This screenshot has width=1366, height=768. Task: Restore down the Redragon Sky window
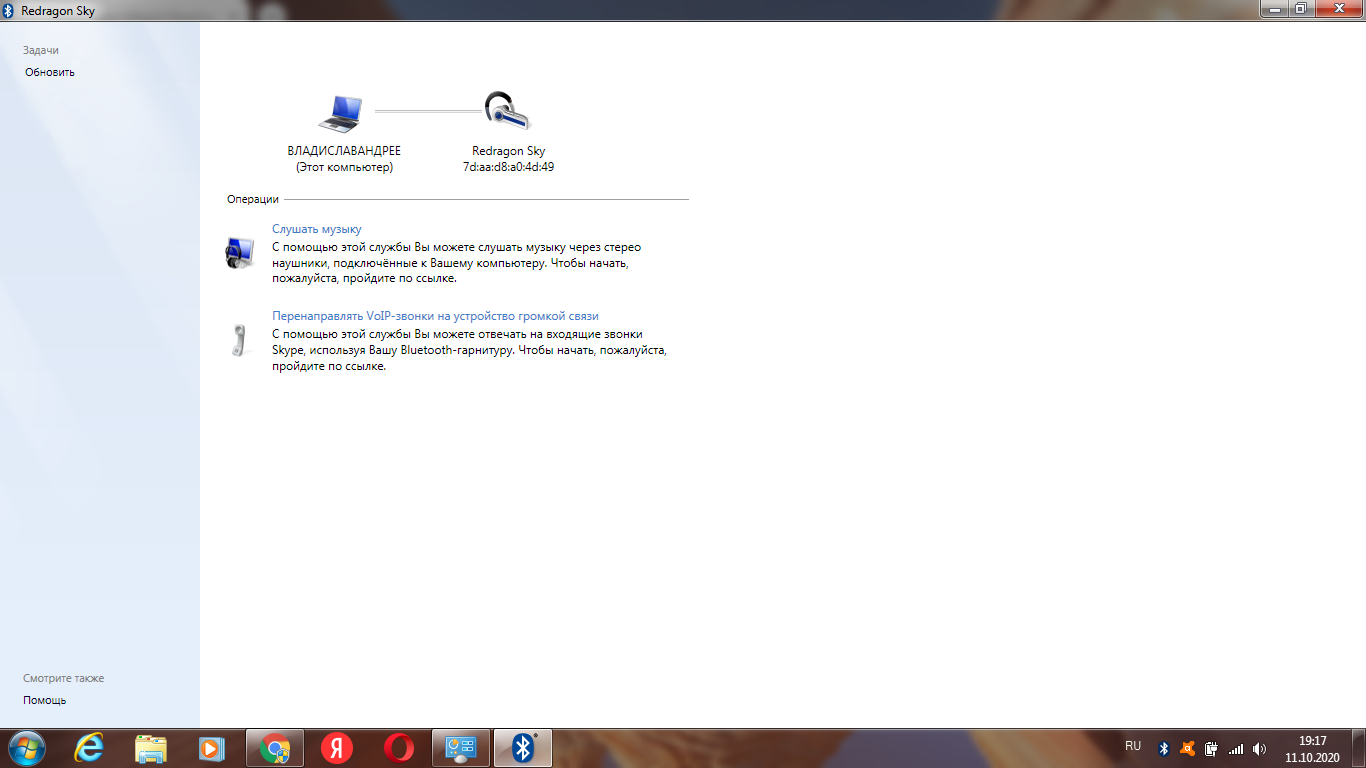(1300, 8)
